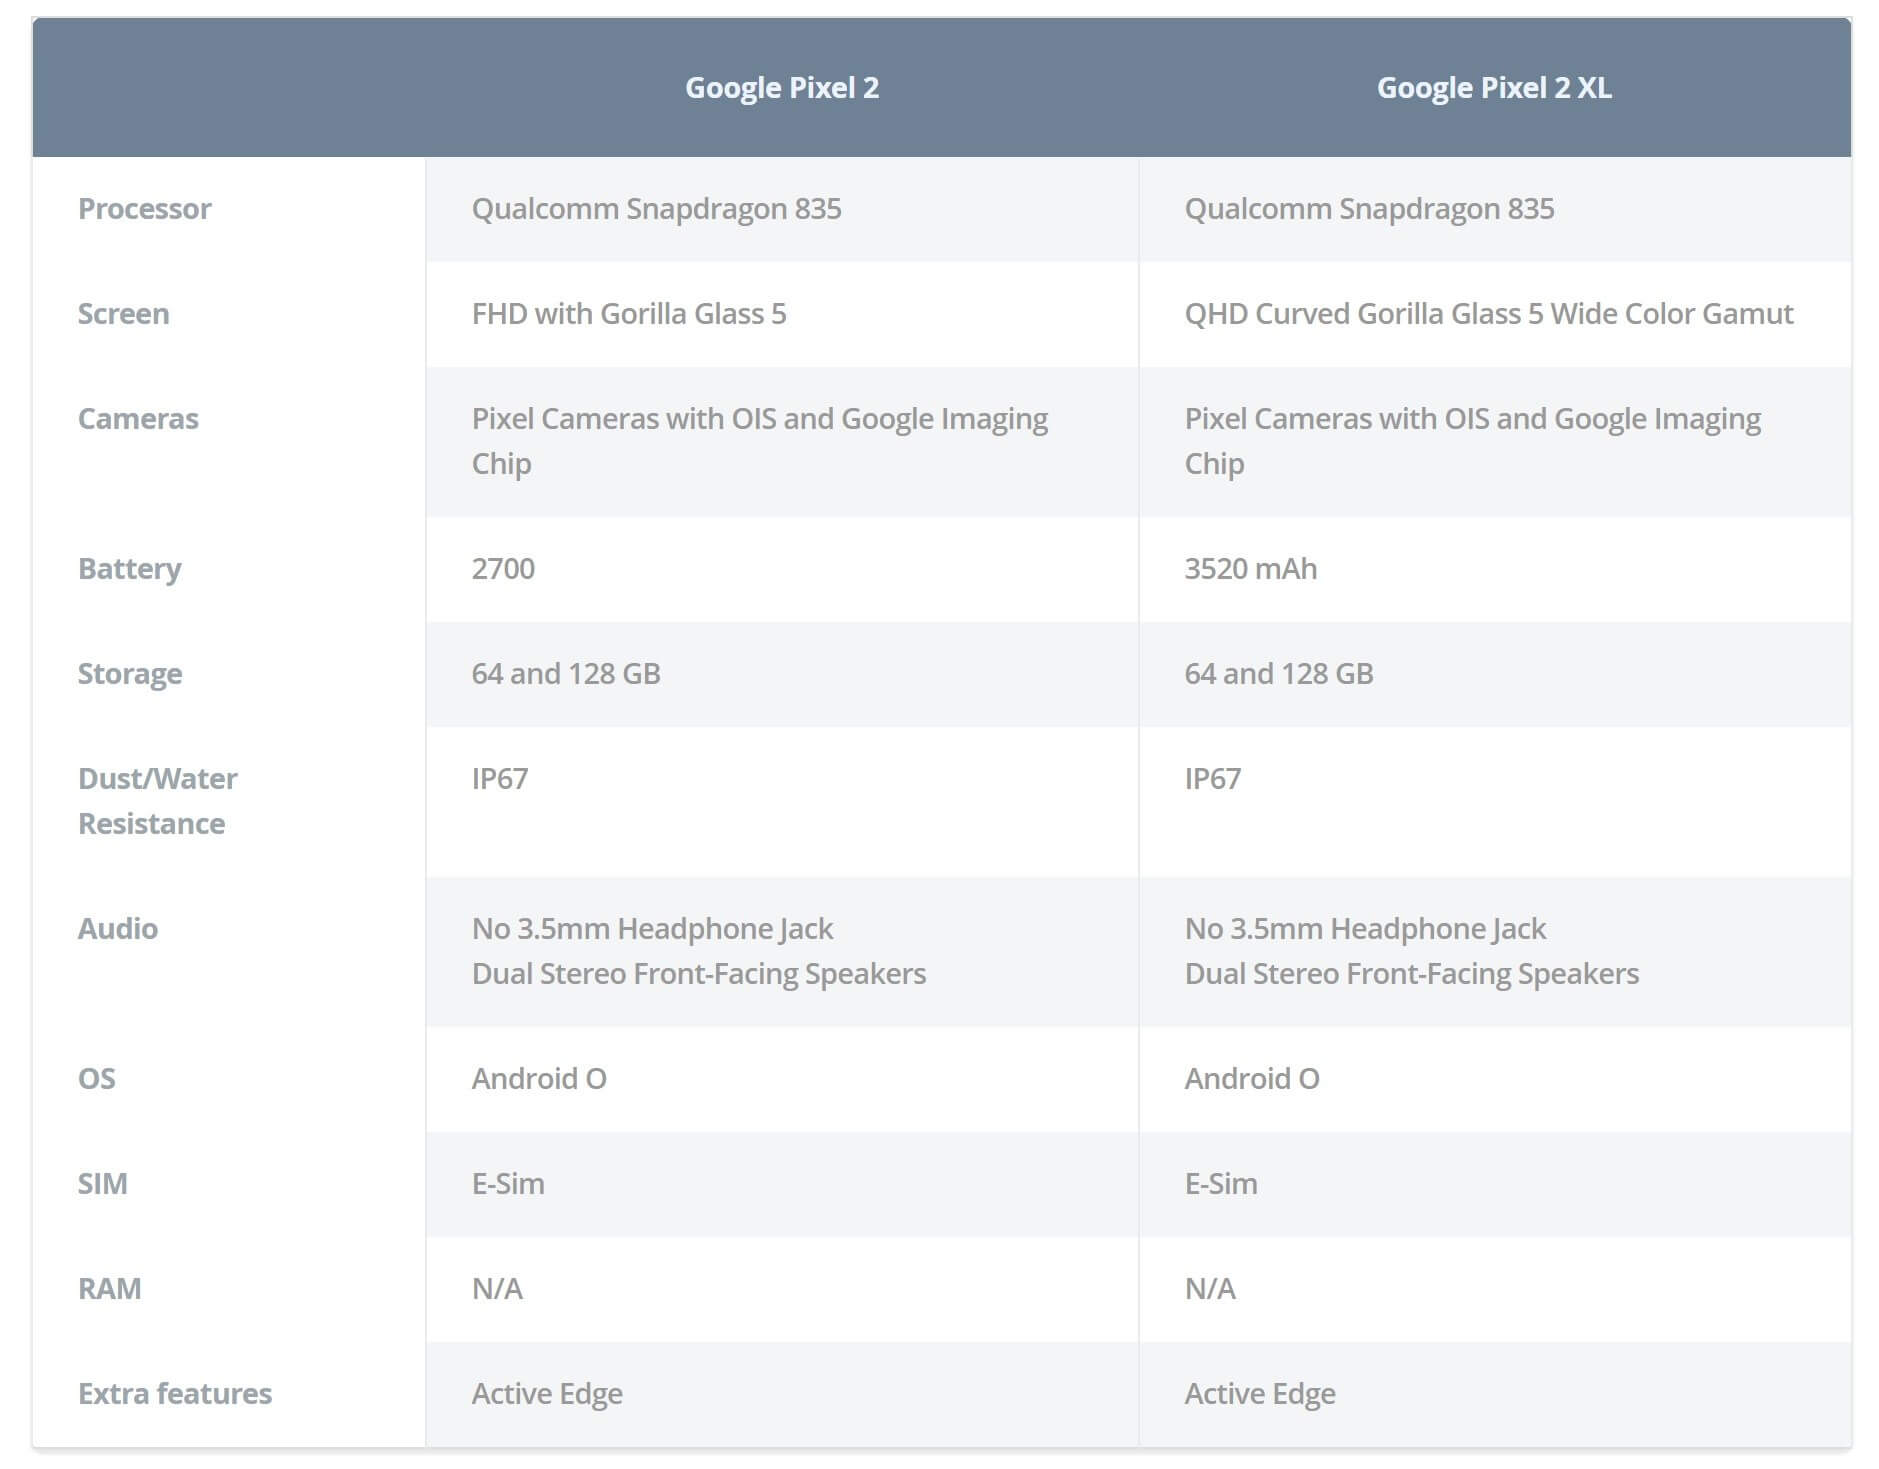Select Pixel 2's 64 and 128 GB cell
The width and height of the screenshot is (1879, 1469).
pyautogui.click(x=566, y=674)
